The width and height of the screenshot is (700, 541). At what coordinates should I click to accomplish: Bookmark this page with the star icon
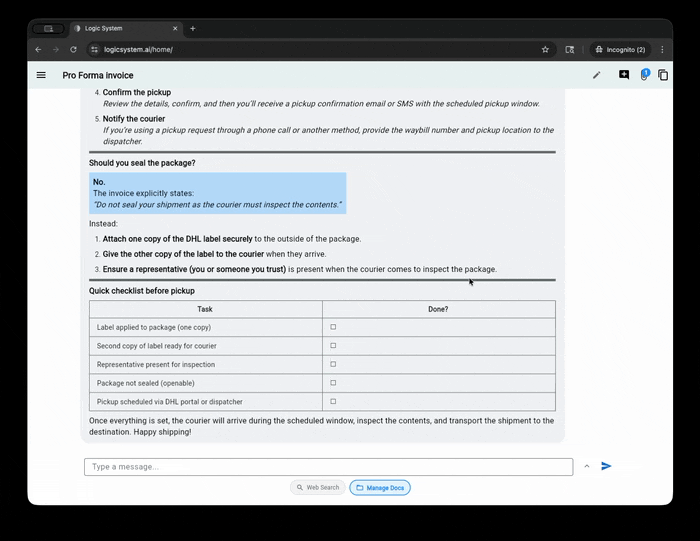pyautogui.click(x=545, y=49)
